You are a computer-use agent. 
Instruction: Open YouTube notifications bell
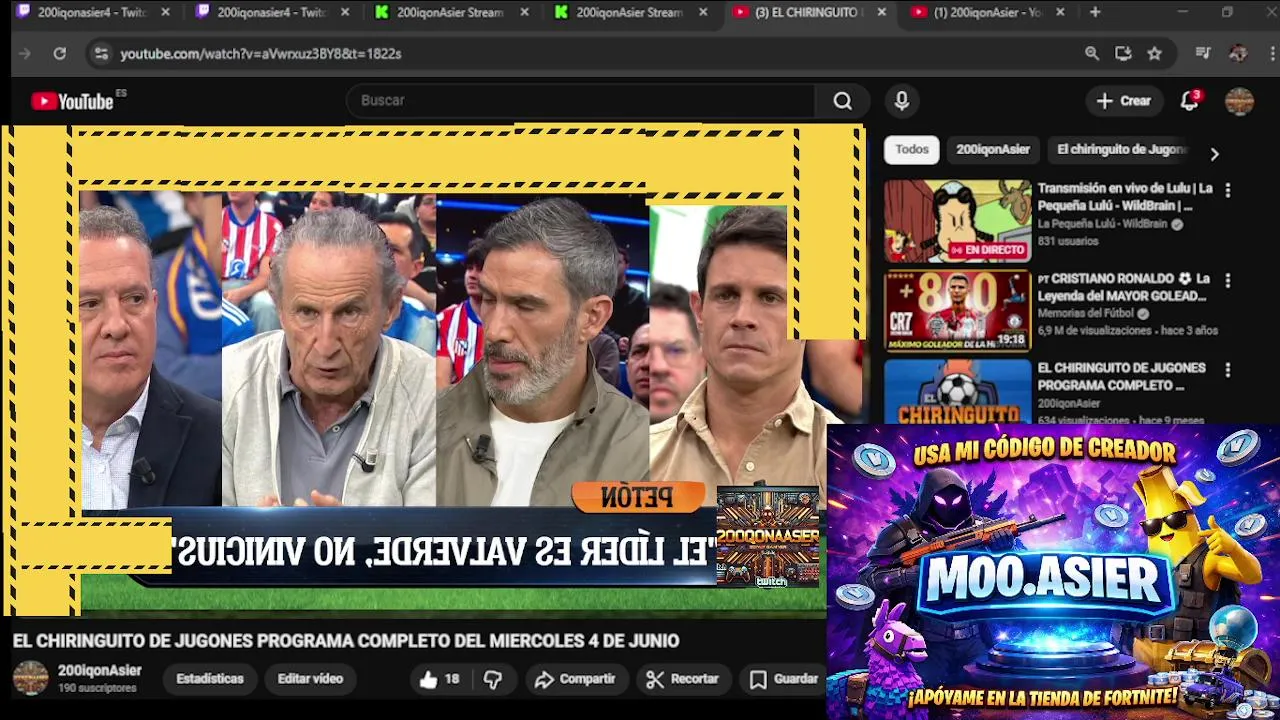1189,100
